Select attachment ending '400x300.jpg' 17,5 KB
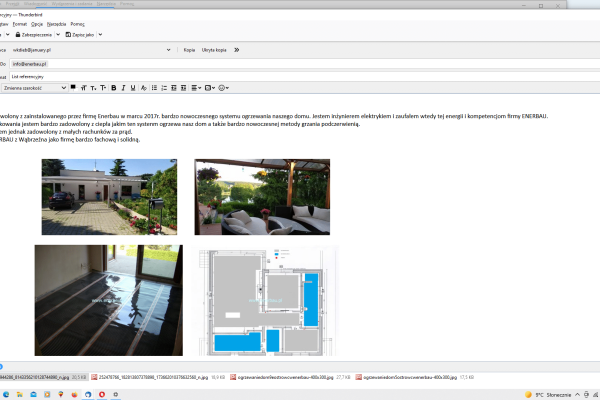 pos(414,377)
